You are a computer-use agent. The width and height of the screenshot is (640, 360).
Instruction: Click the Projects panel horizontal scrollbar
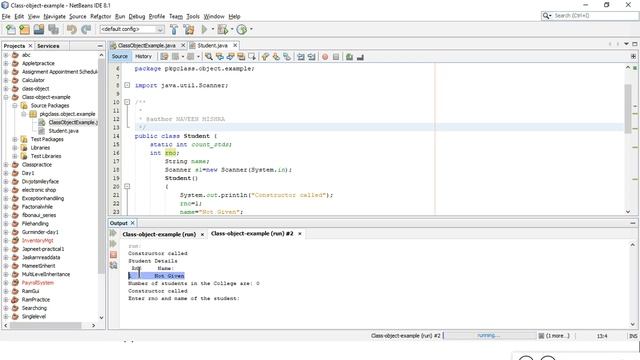coord(45,325)
